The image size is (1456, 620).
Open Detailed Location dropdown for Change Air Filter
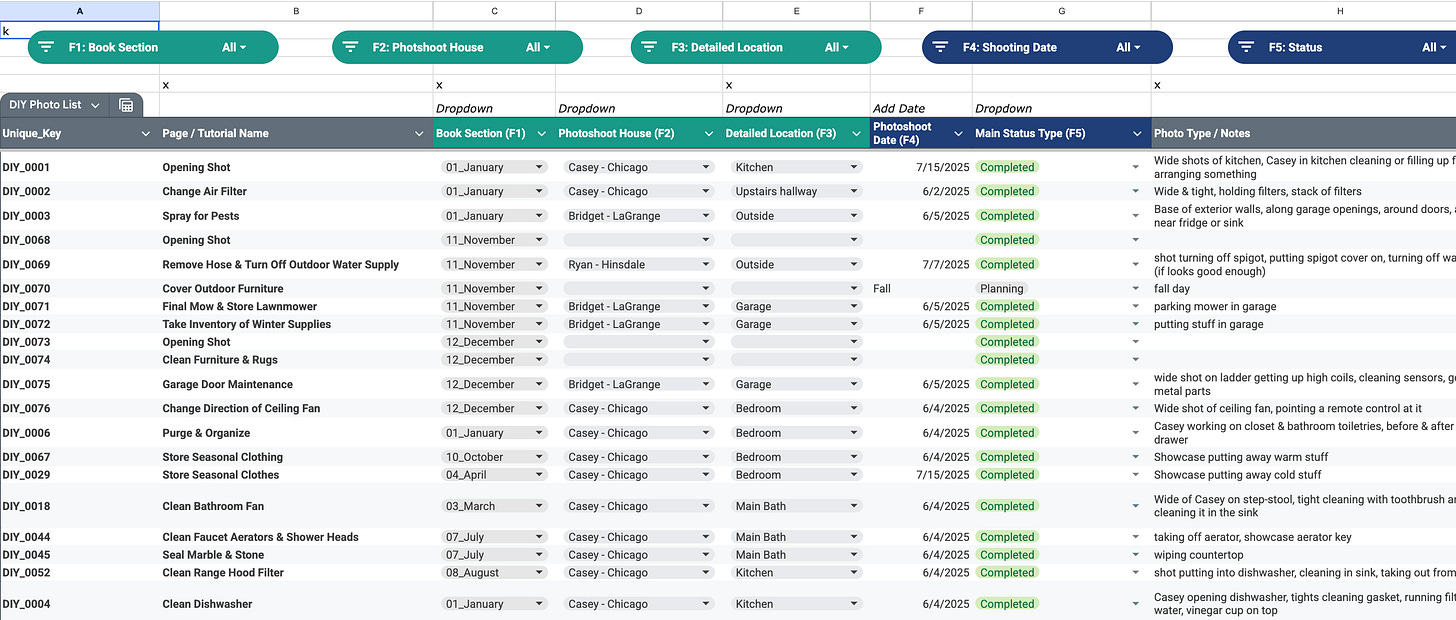[796, 191]
